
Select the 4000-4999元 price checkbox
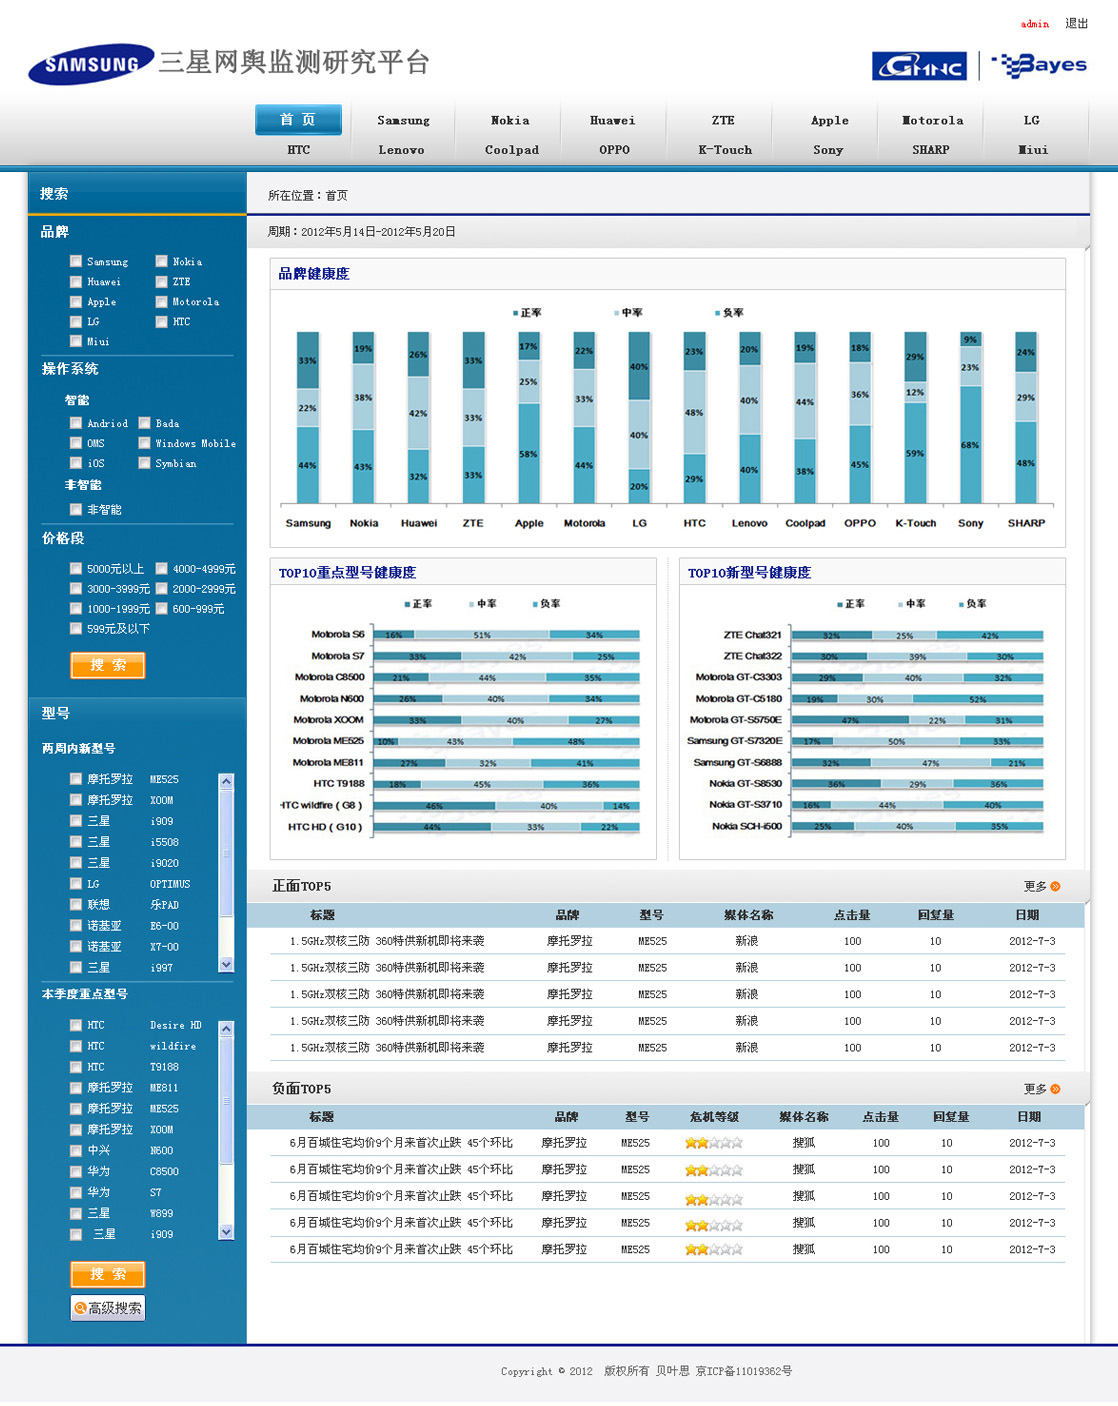(x=162, y=568)
